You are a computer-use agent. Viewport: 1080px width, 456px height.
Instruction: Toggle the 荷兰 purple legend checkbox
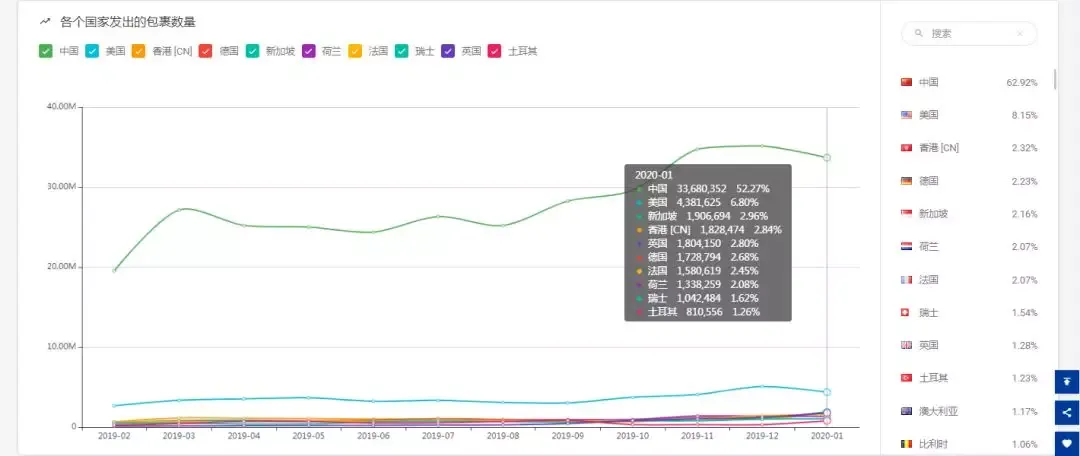tap(309, 51)
